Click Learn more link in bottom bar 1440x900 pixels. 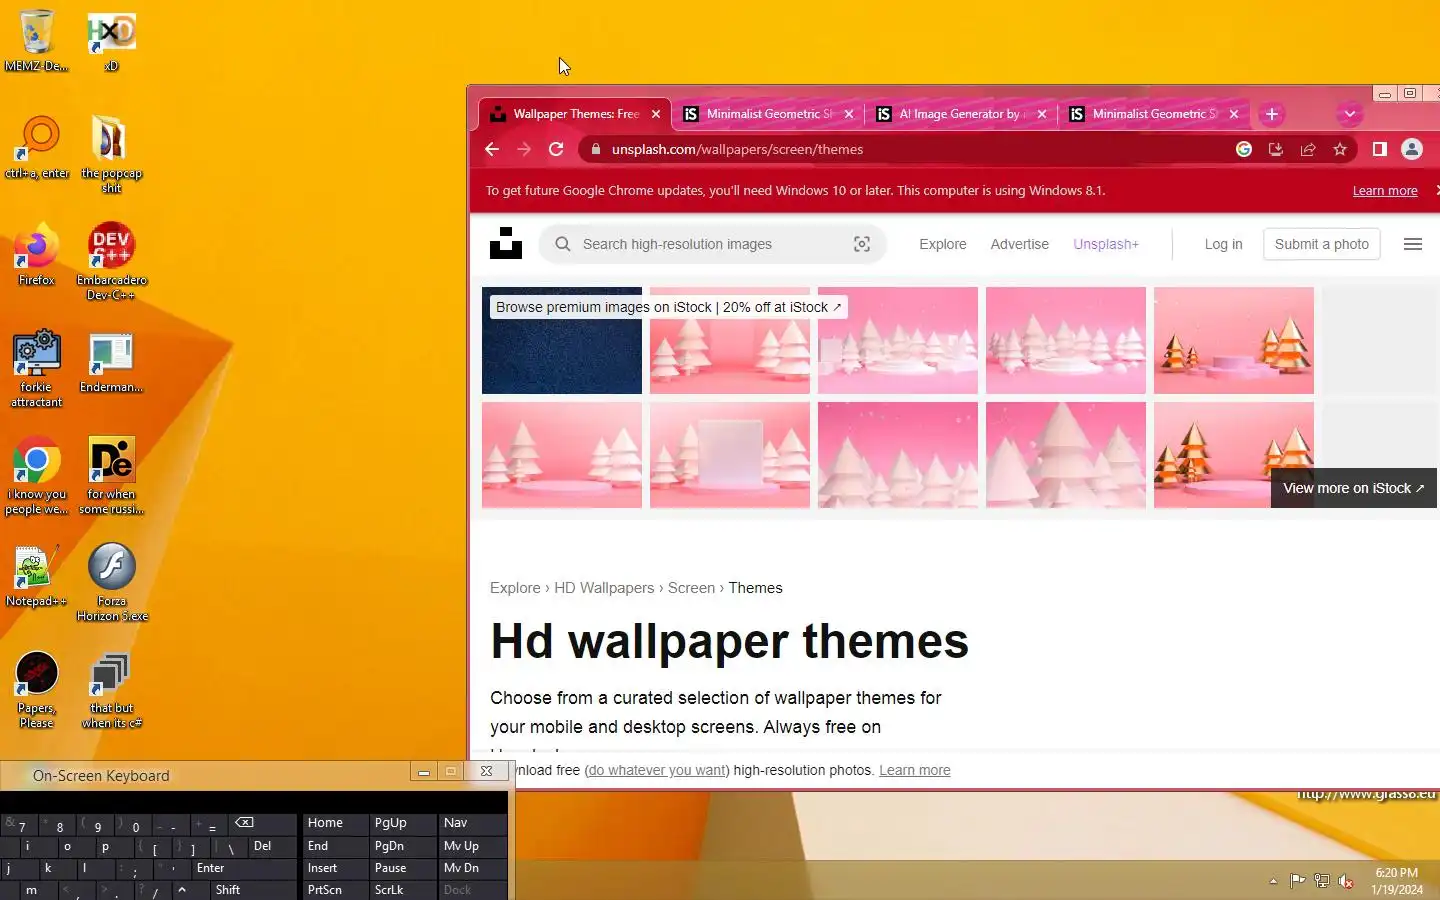click(915, 770)
